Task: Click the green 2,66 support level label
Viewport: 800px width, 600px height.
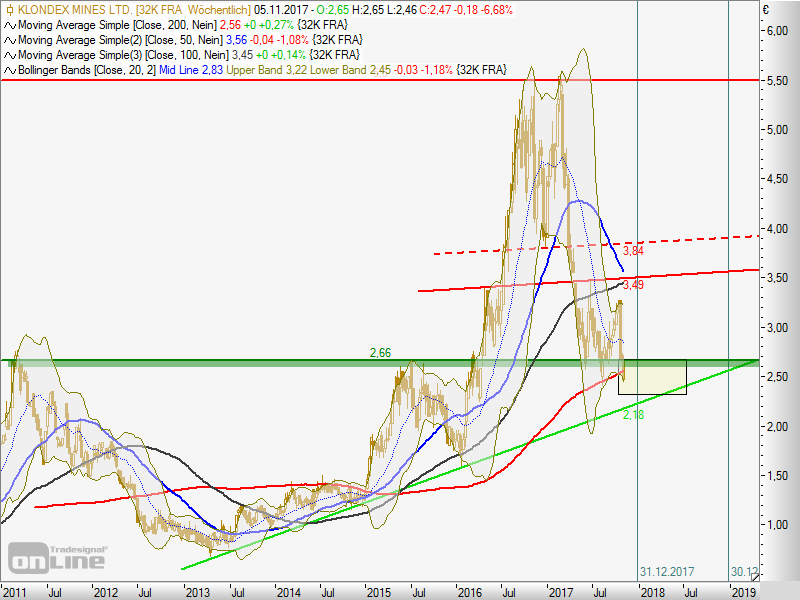Action: click(380, 353)
